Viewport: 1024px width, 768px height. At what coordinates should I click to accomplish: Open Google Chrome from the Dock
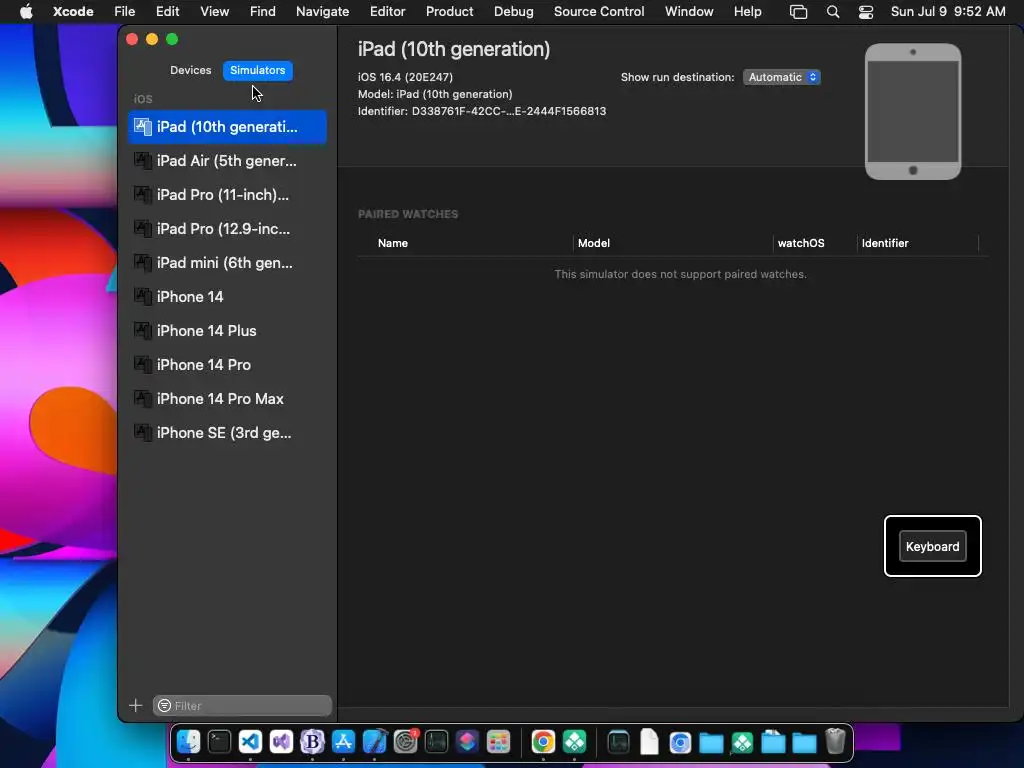pyautogui.click(x=543, y=742)
